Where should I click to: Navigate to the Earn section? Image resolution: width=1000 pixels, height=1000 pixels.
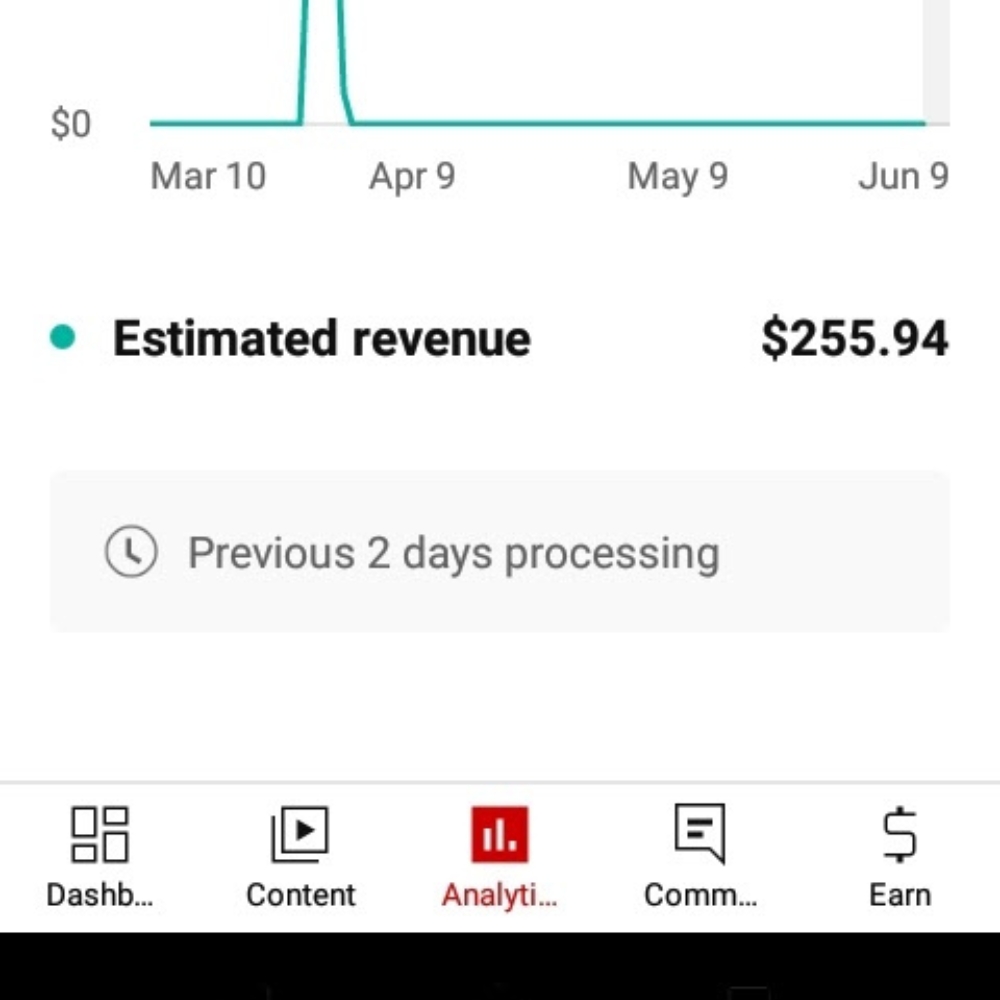point(899,860)
